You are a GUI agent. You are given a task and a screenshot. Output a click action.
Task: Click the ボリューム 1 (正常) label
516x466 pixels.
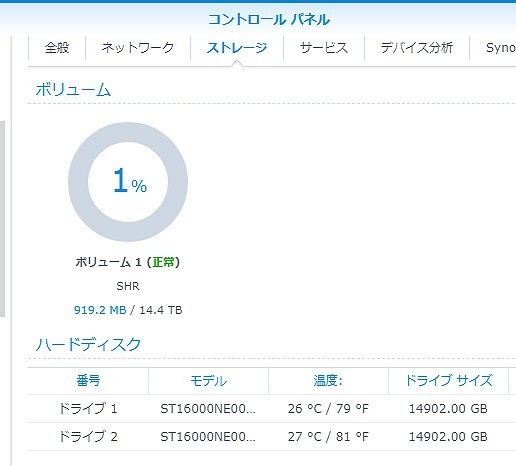pos(128,262)
